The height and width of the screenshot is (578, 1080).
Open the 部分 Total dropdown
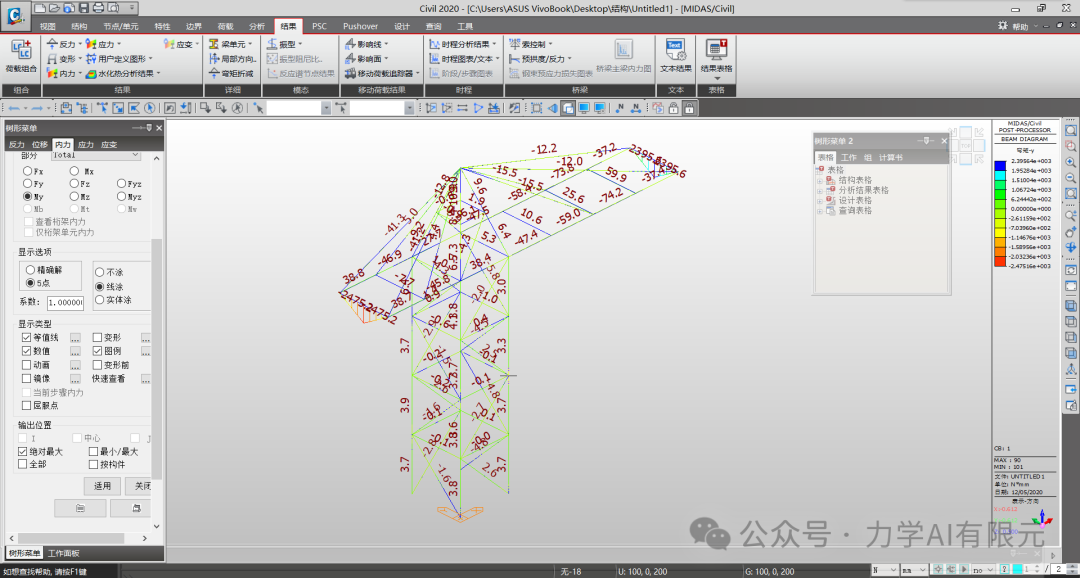(96, 156)
